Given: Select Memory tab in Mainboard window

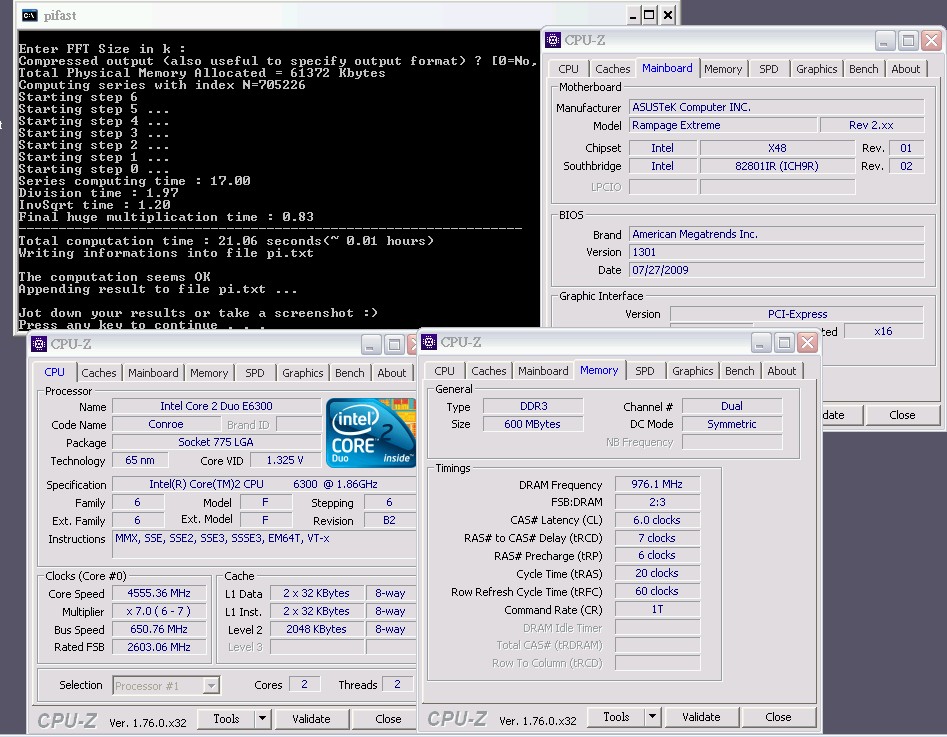Looking at the screenshot, I should [x=723, y=69].
